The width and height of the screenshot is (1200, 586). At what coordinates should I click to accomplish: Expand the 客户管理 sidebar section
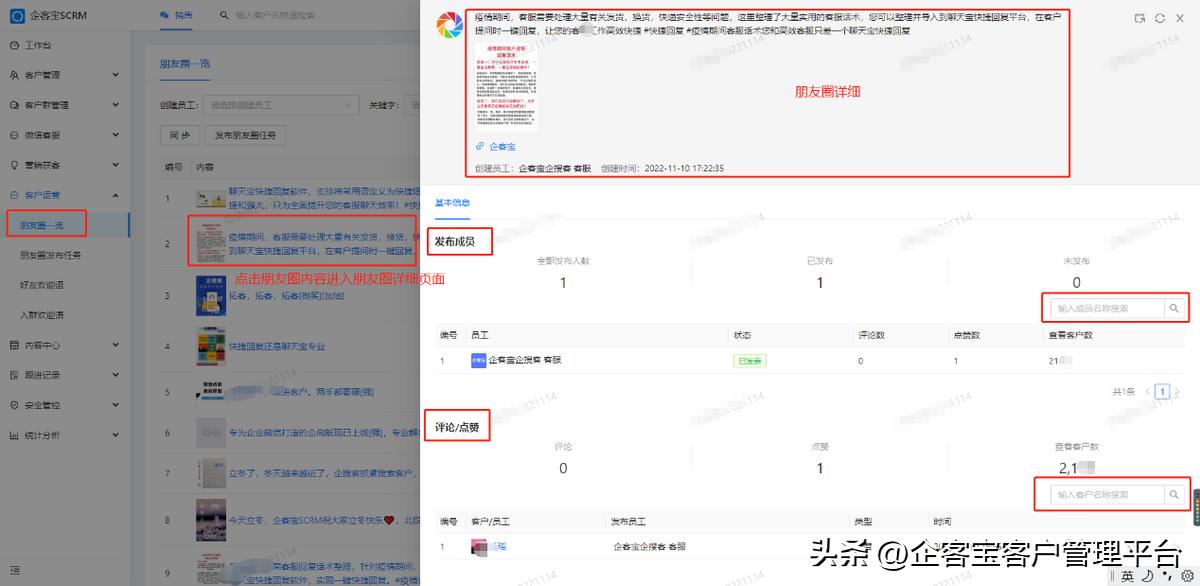[x=45, y=74]
